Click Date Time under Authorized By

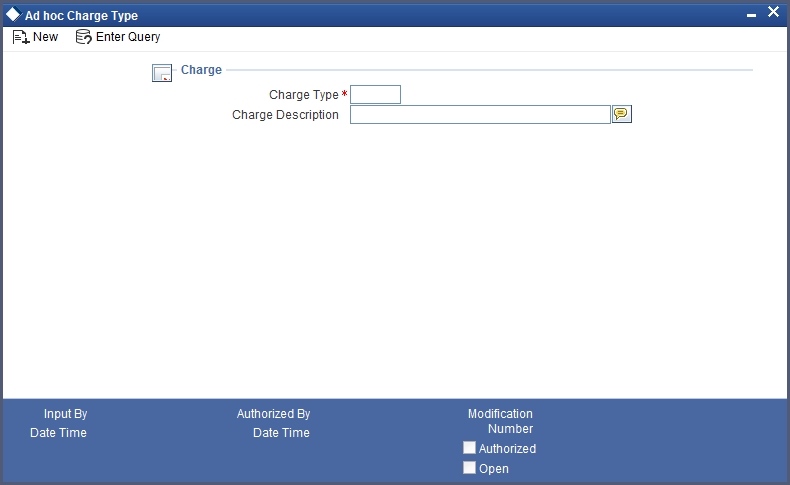[281, 433]
